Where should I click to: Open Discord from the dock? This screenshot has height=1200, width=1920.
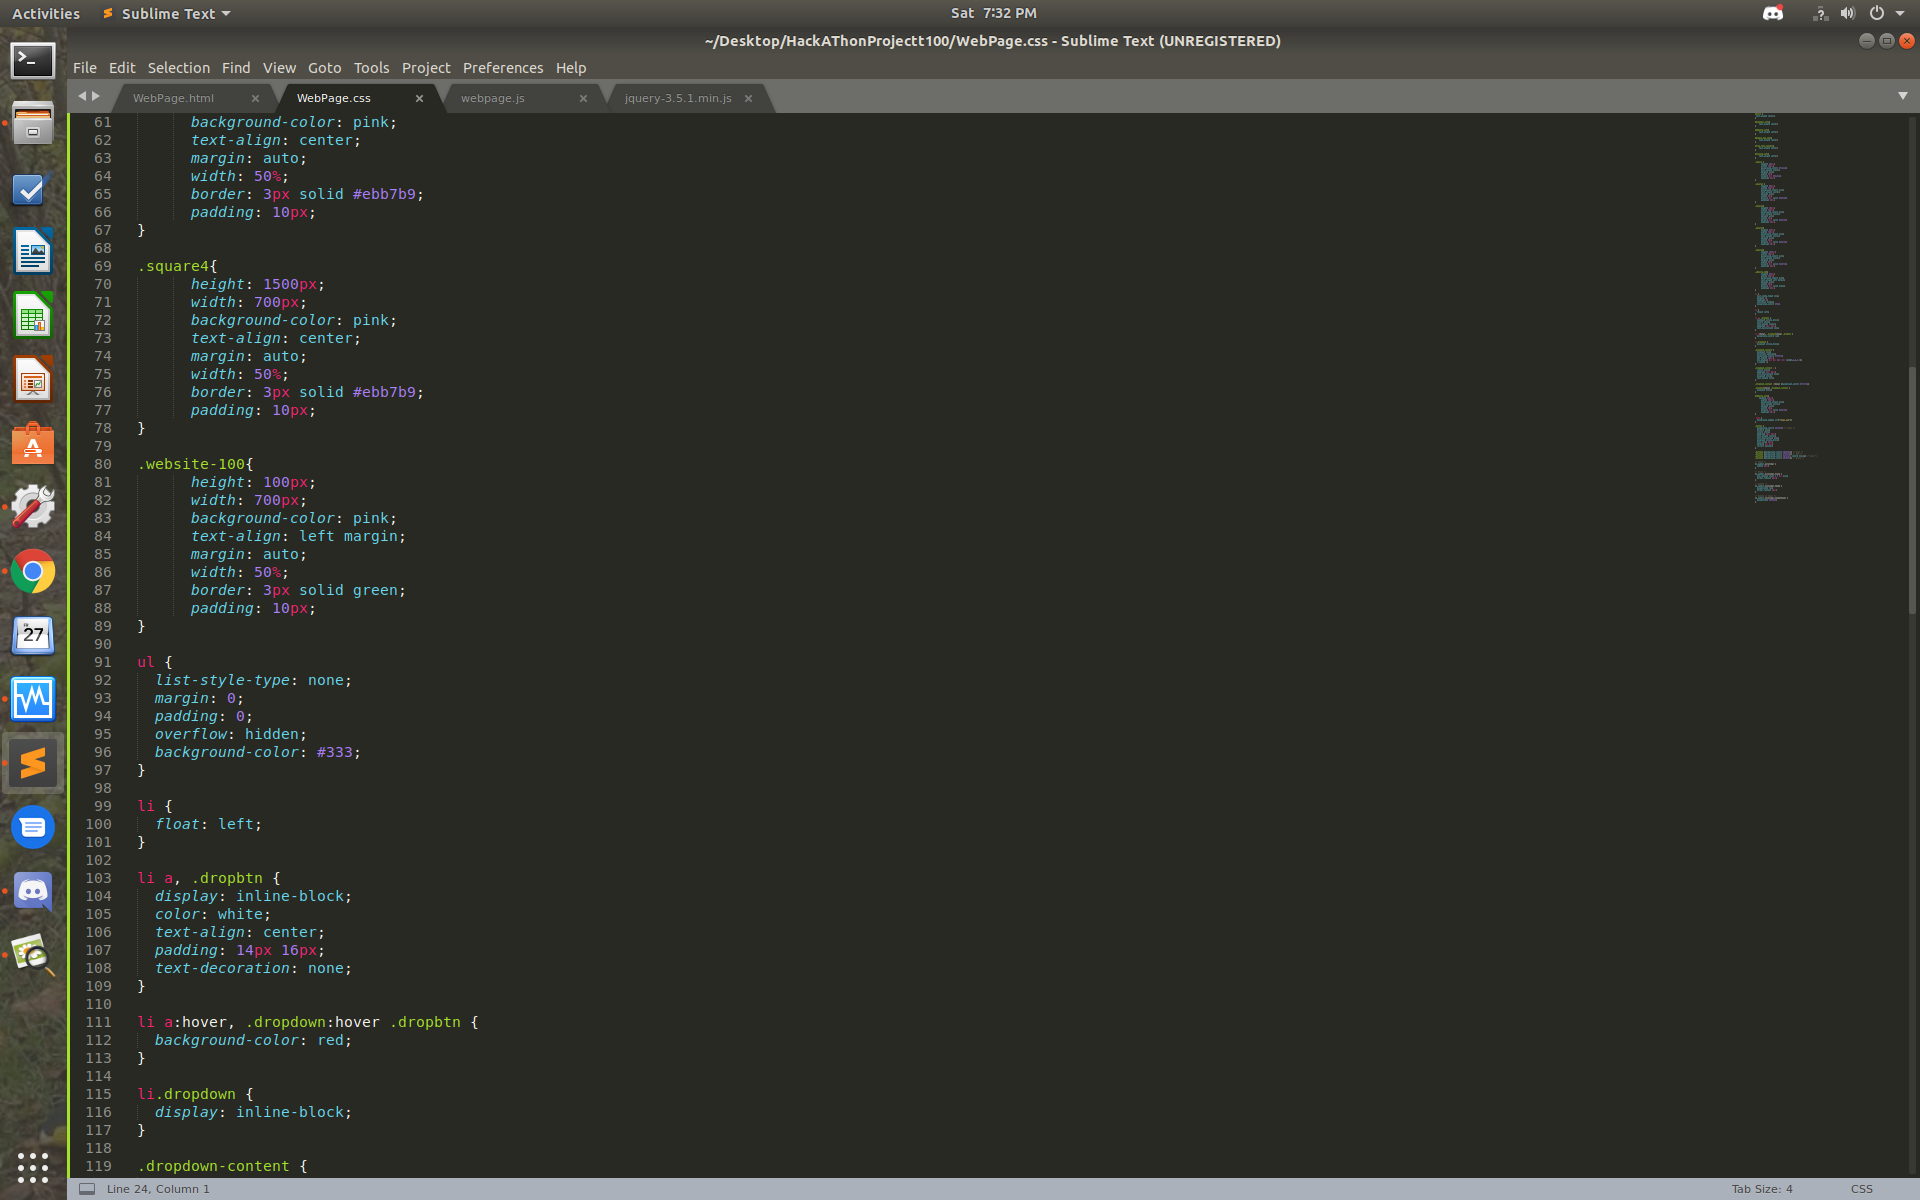pyautogui.click(x=33, y=891)
